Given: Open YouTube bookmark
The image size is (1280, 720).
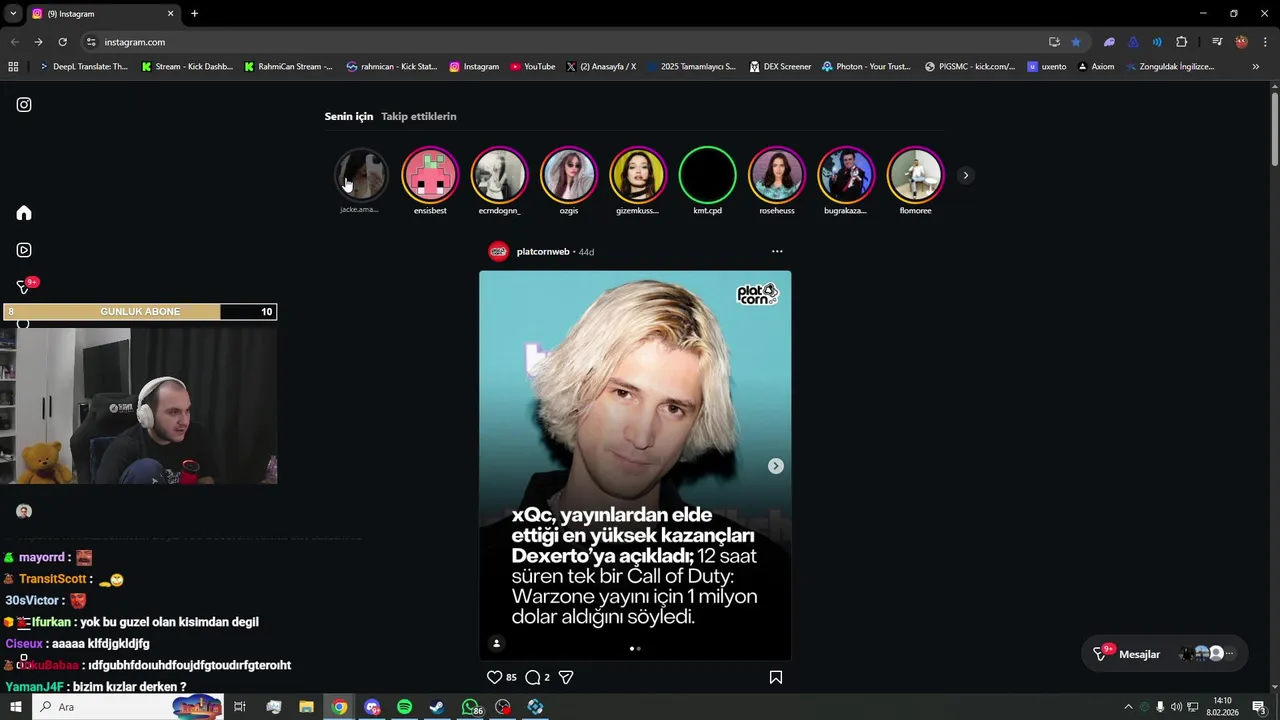Looking at the screenshot, I should pos(532,67).
